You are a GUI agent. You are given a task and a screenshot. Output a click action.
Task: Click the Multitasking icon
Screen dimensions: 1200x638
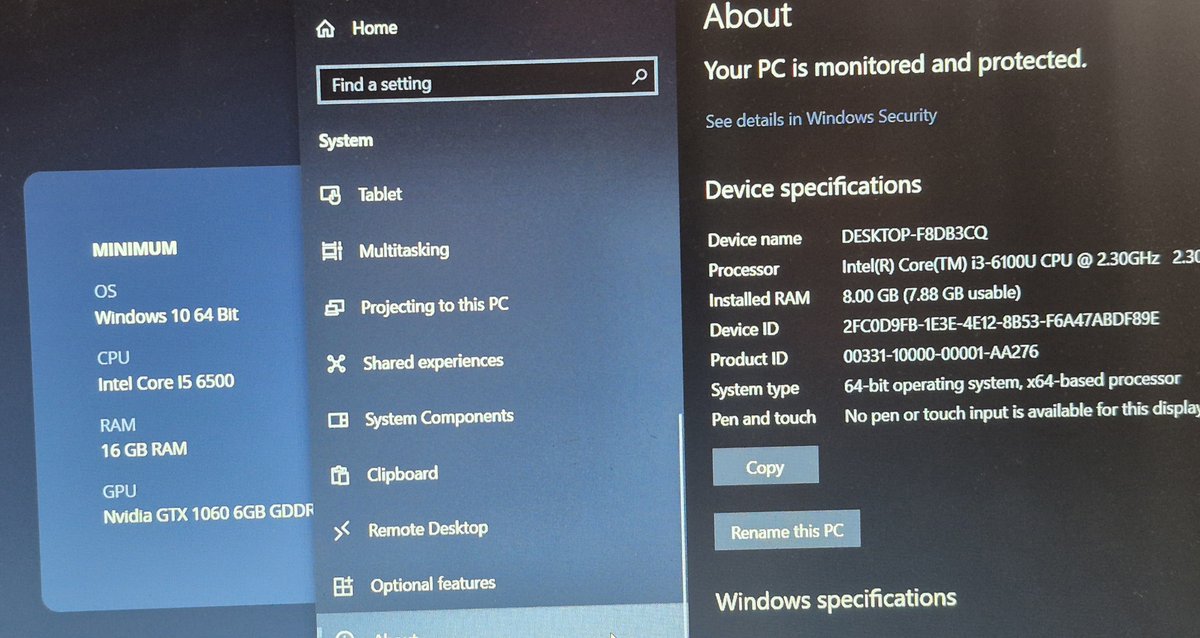[332, 251]
